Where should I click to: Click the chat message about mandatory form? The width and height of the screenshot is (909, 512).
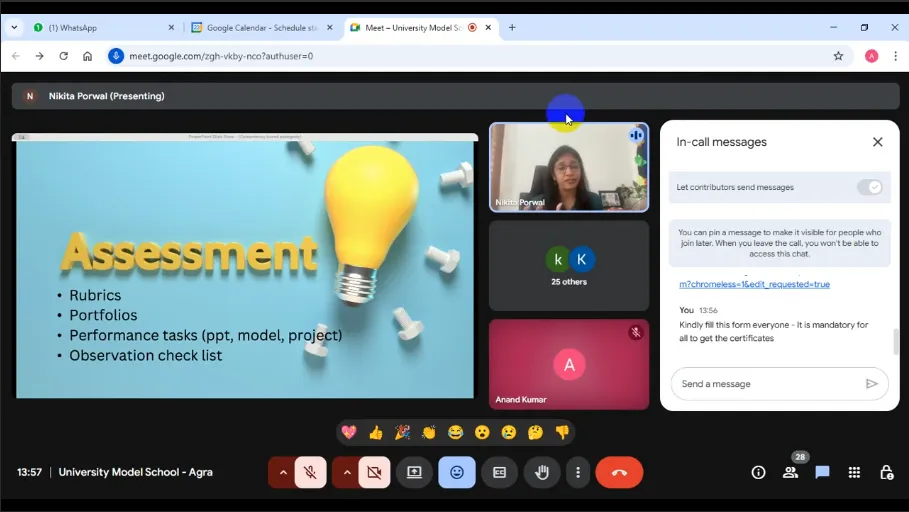(774, 332)
